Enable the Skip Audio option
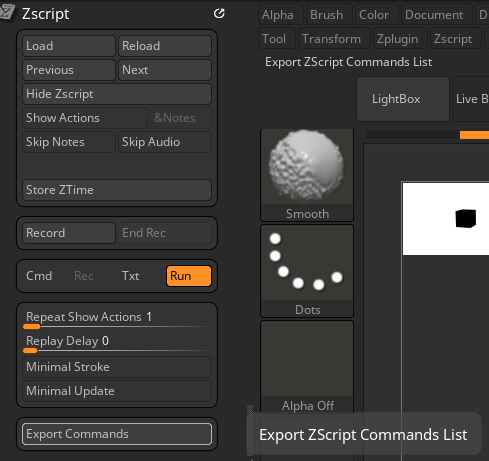489x461 pixels. point(165,142)
